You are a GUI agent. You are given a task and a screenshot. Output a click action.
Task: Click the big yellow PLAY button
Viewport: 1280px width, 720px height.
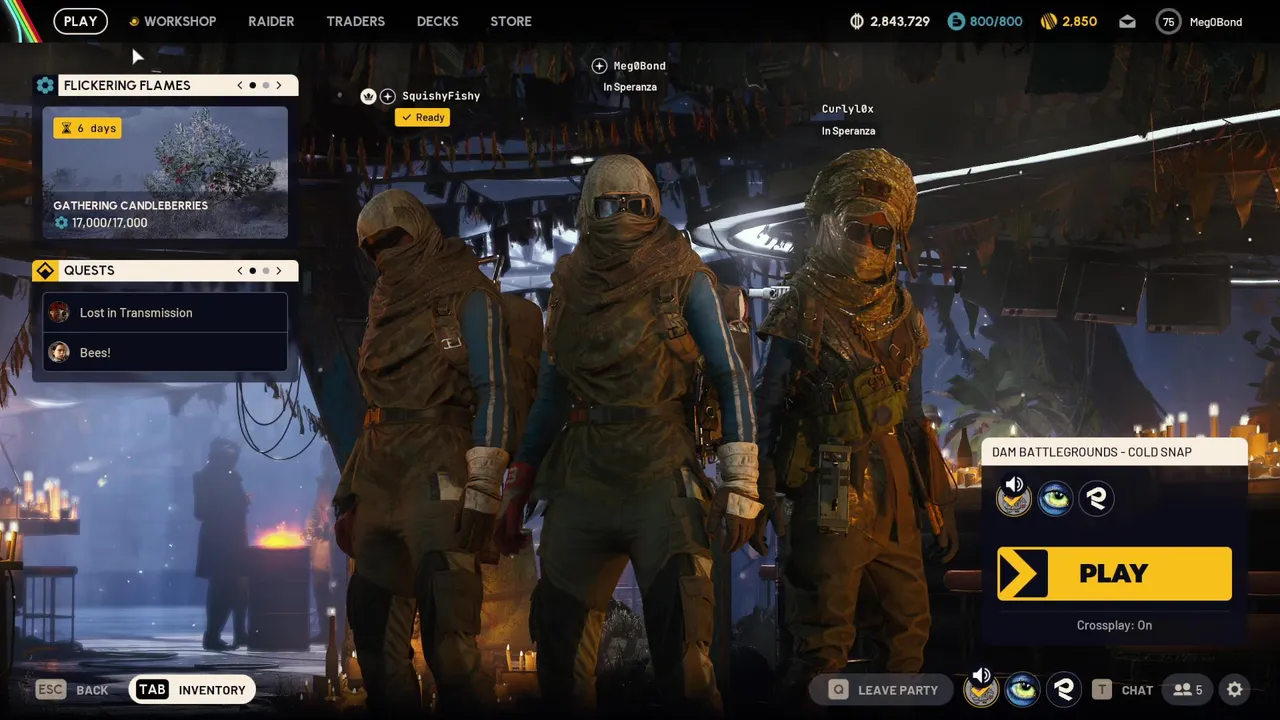pos(1114,573)
